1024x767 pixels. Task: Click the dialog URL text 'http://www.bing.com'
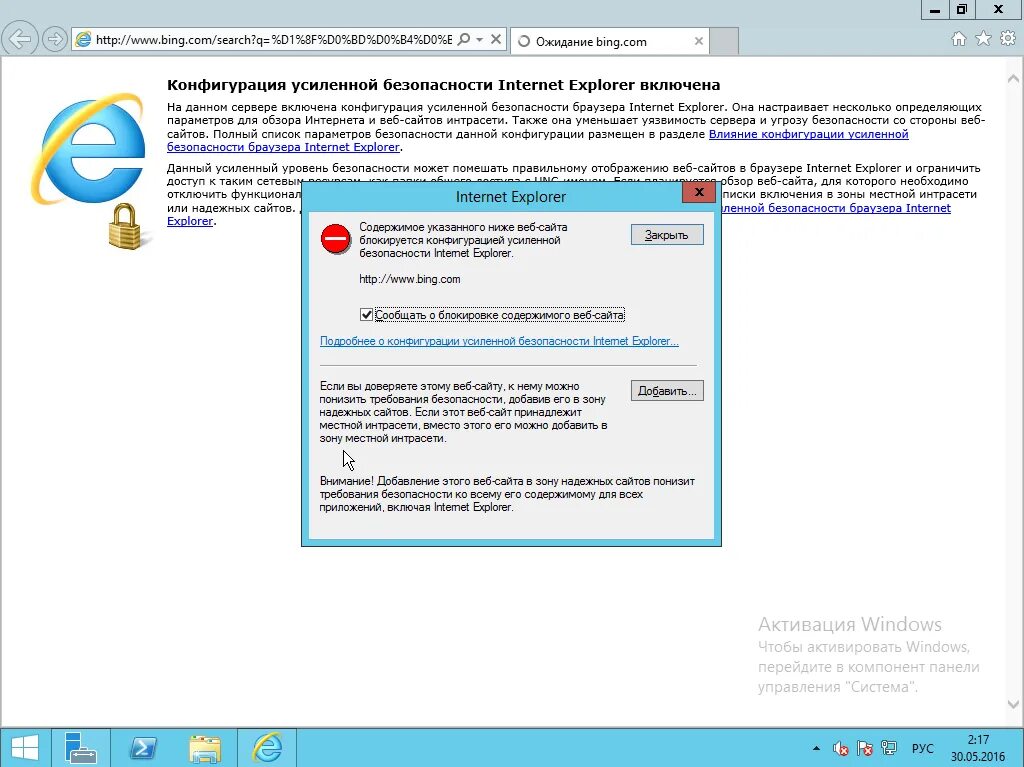[409, 279]
